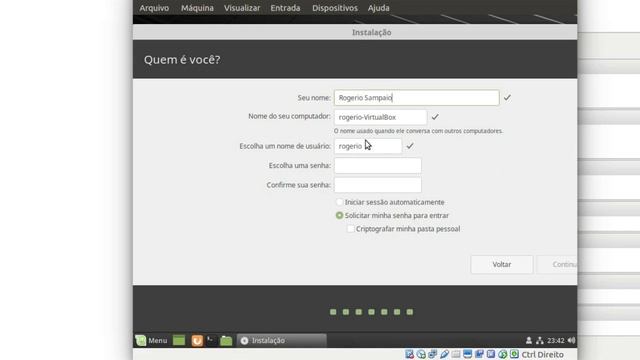Click the nome de usuário field
This screenshot has width=640, height=360.
(x=368, y=146)
